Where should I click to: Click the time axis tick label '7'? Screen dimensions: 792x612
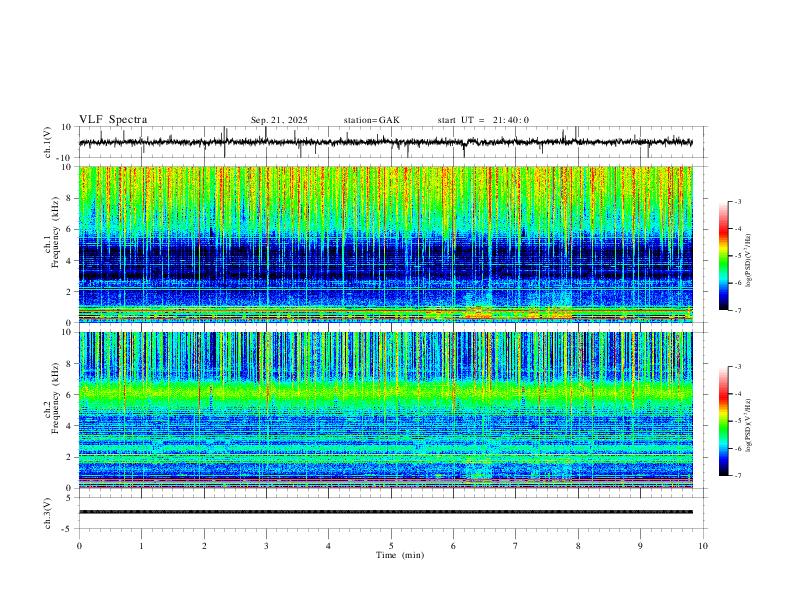516,546
